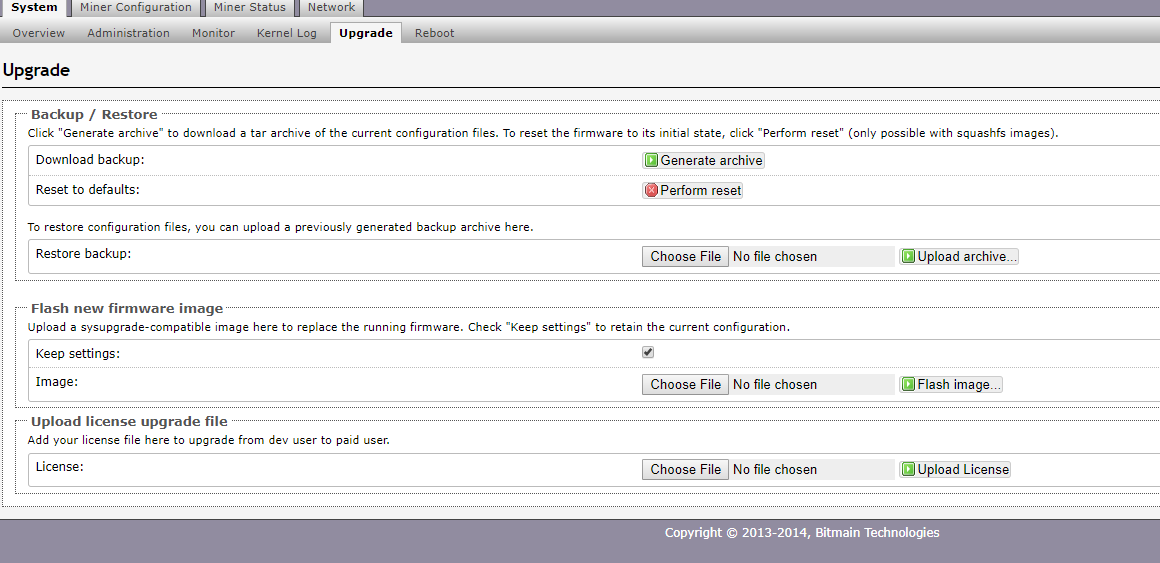Click the Restore backup label
The height and width of the screenshot is (563, 1160).
(x=83, y=254)
